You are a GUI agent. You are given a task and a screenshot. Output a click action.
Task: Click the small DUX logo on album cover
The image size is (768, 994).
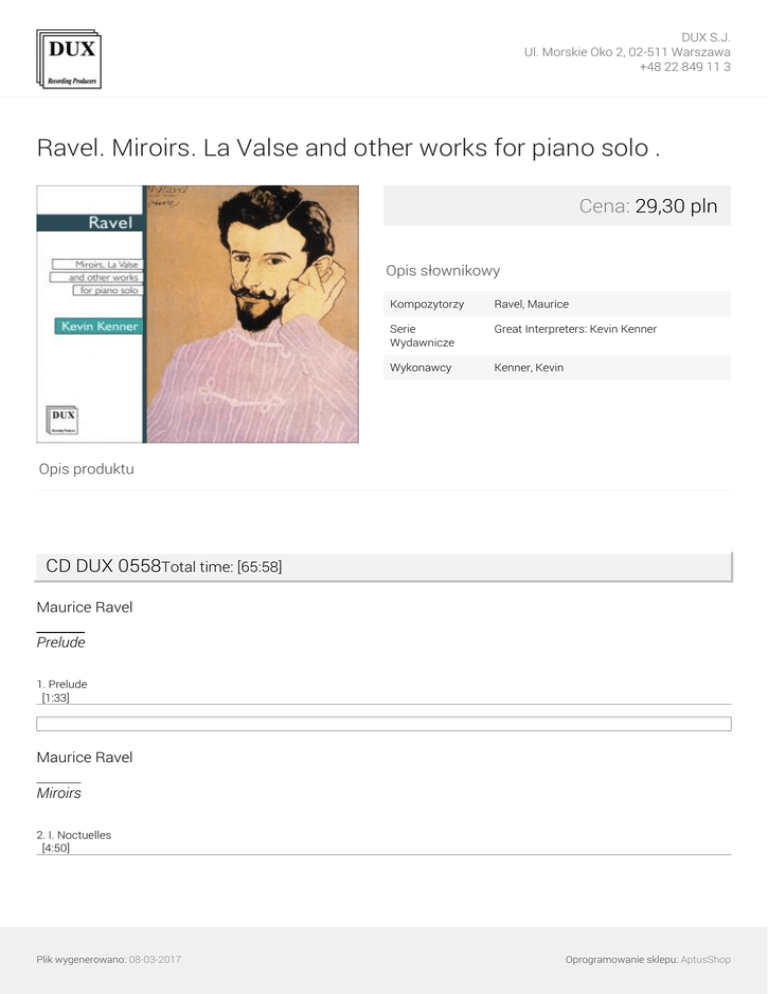pyautogui.click(x=61, y=422)
